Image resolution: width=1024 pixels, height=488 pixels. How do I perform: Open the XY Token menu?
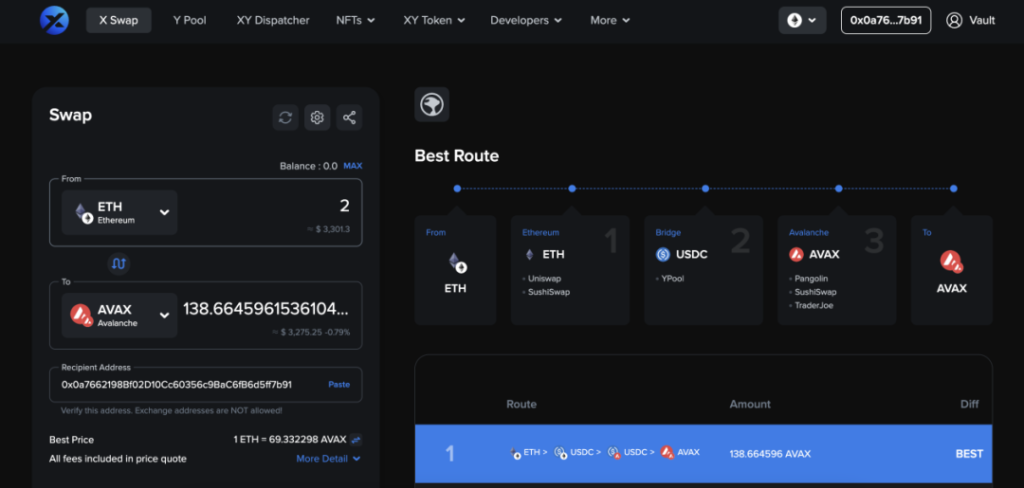point(434,20)
